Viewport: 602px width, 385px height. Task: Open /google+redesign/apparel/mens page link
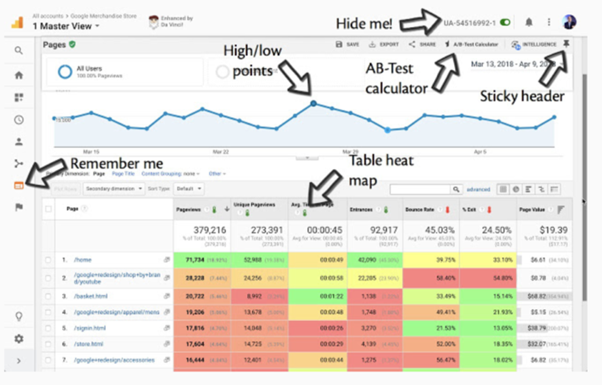pyautogui.click(x=117, y=312)
